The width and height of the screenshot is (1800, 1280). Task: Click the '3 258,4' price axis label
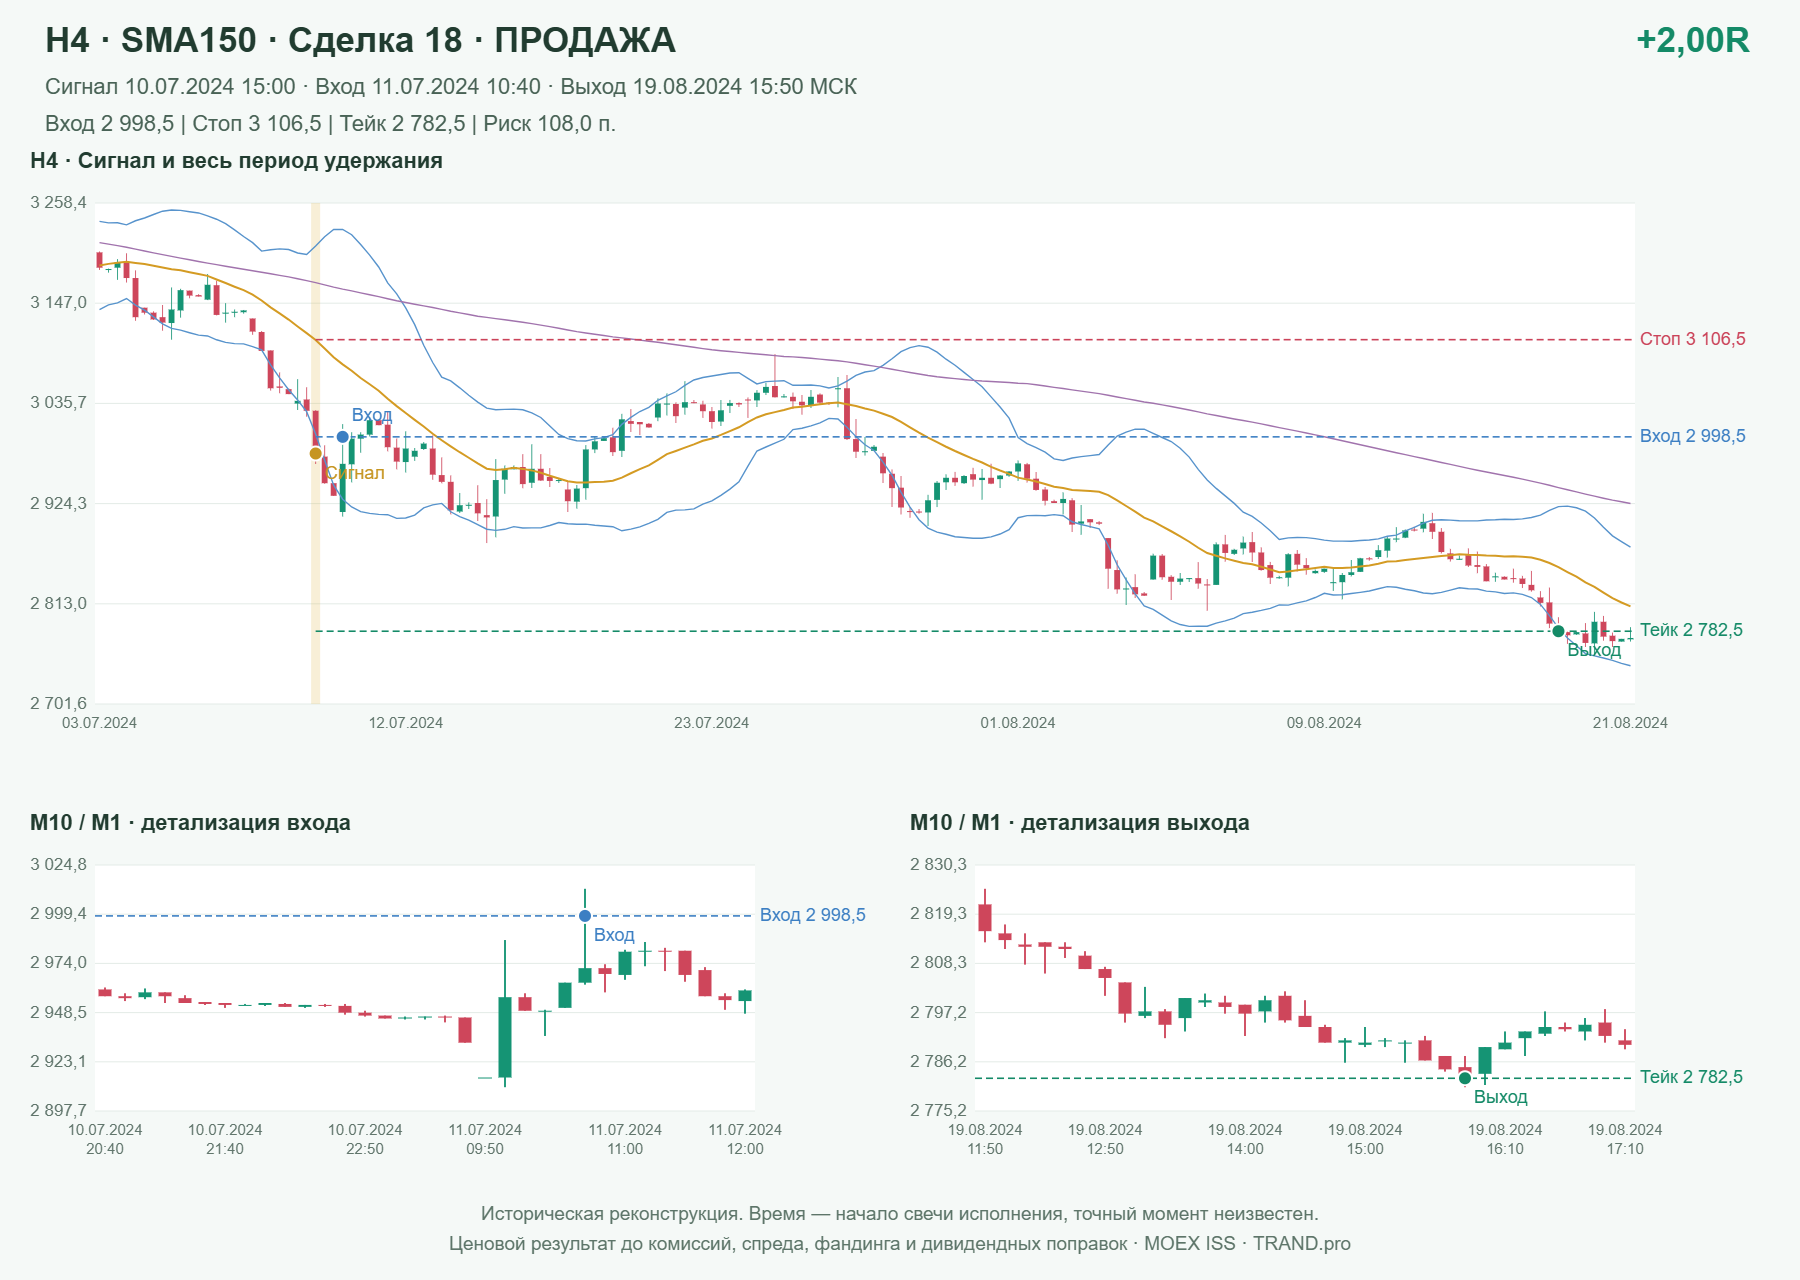pos(58,203)
